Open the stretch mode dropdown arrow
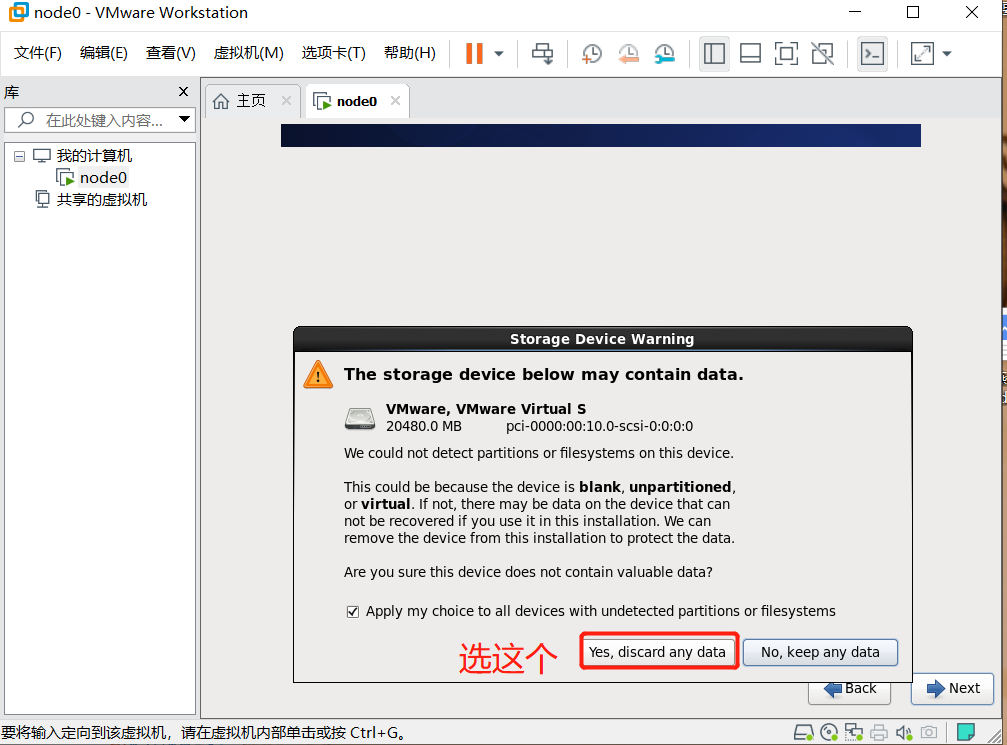Image resolution: width=1007 pixels, height=745 pixels. 947,54
